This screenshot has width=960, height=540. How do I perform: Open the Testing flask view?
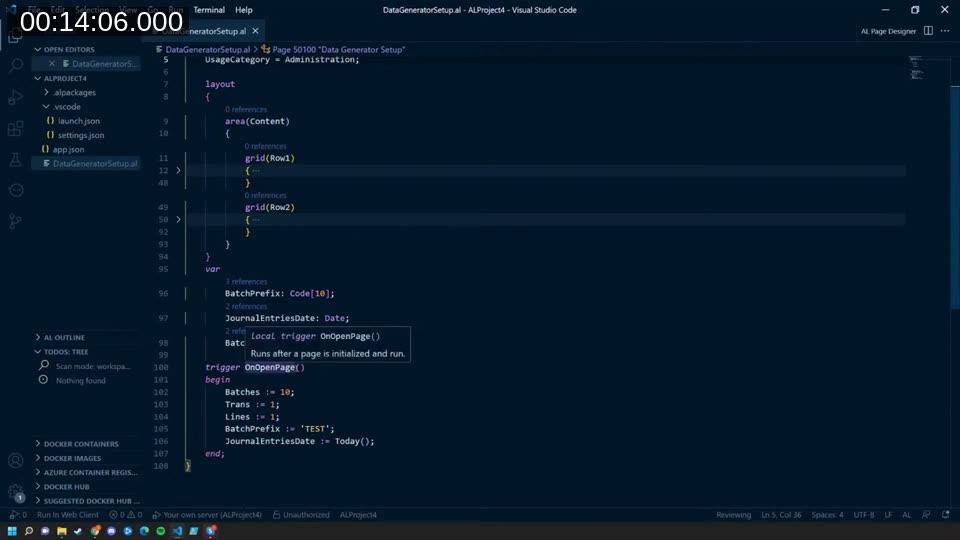click(16, 160)
